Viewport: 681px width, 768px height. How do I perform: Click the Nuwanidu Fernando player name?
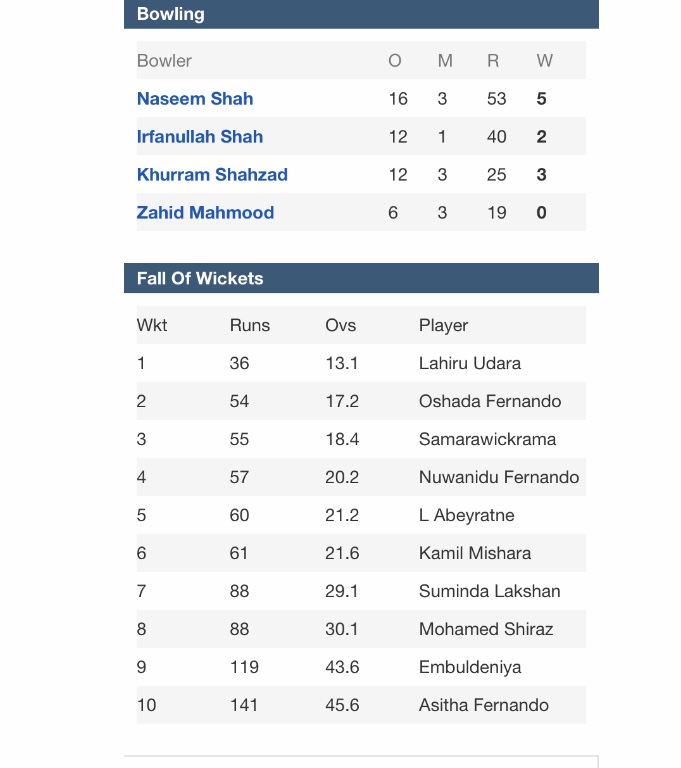499,477
